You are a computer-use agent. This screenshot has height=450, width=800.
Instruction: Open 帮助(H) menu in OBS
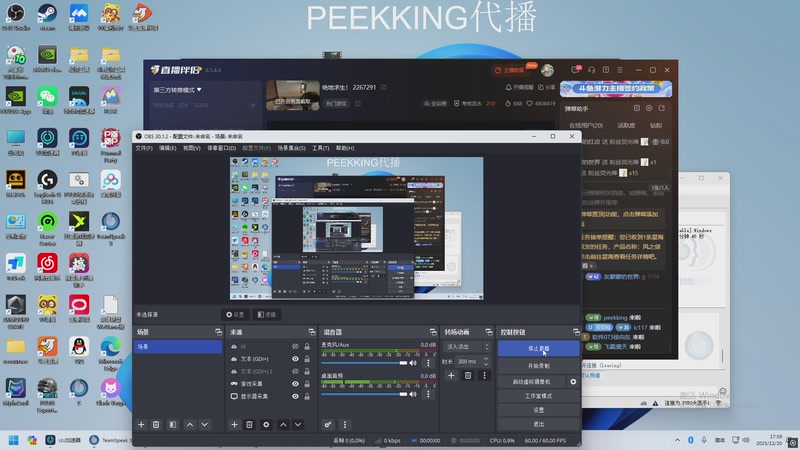tap(345, 148)
